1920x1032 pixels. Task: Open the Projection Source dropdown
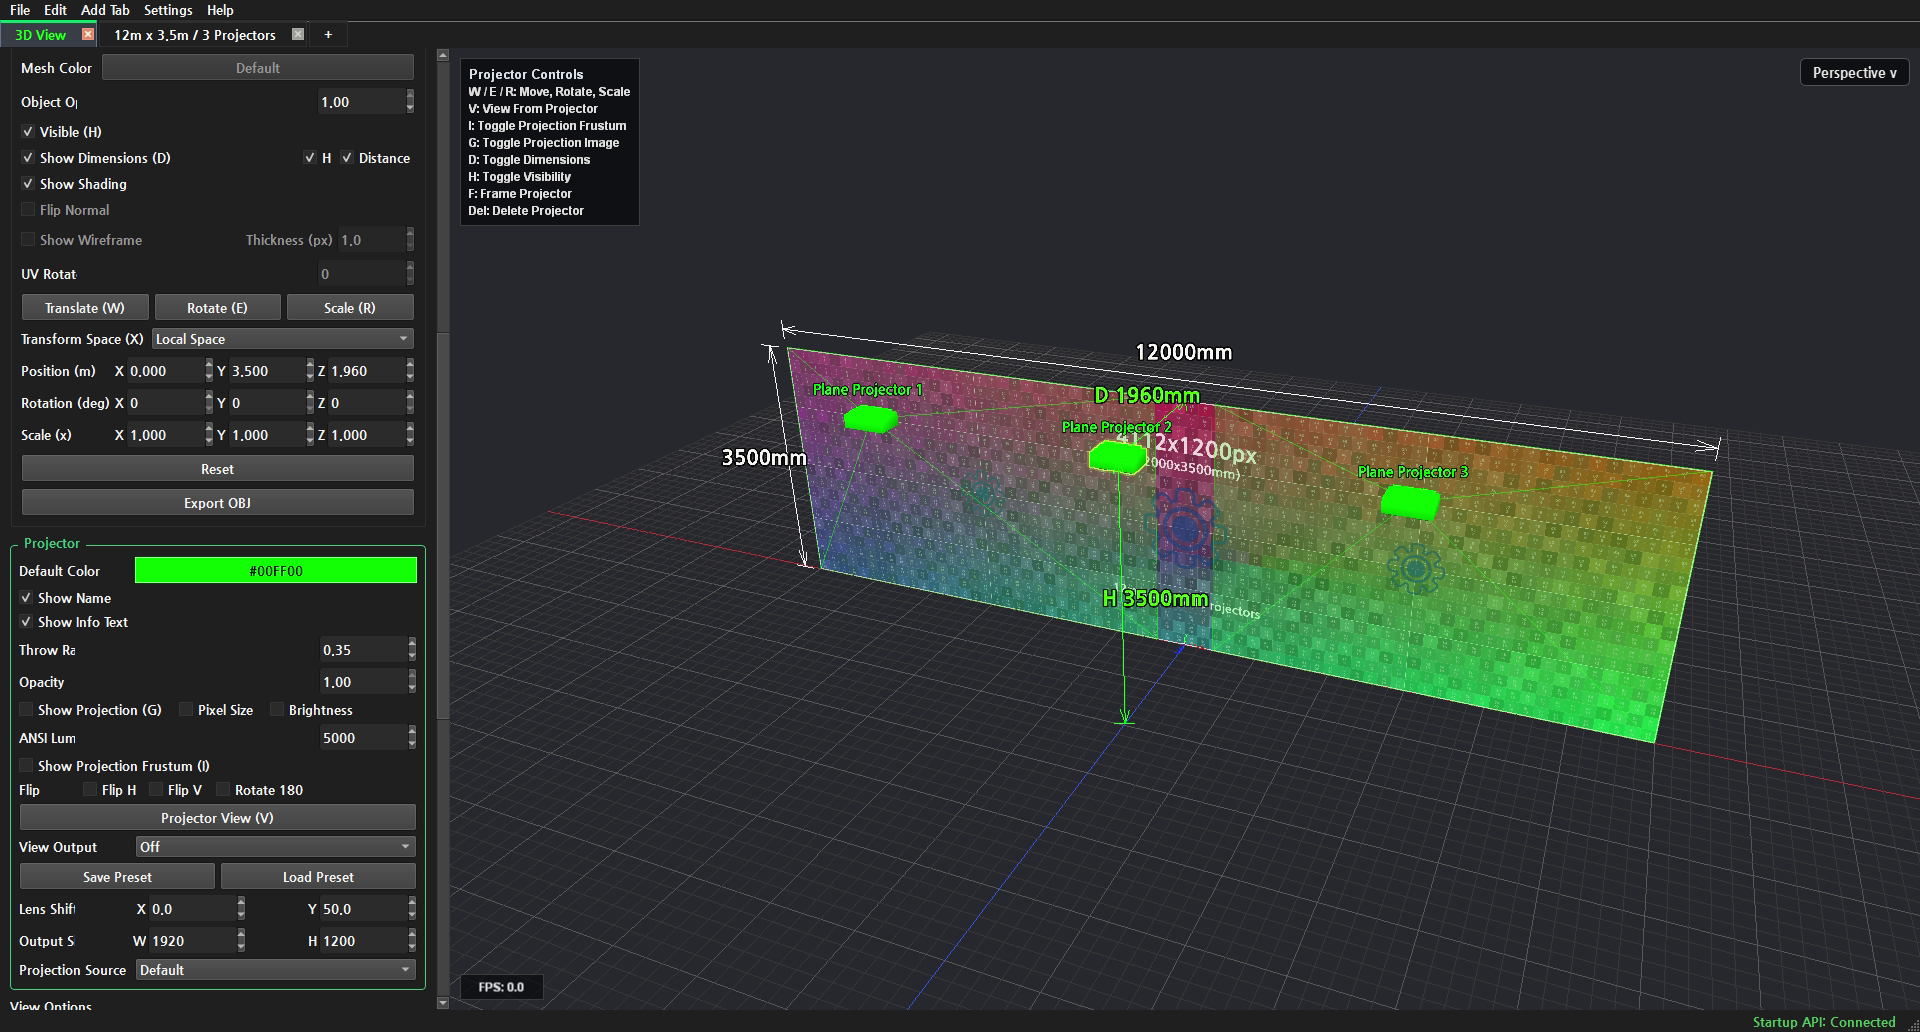pyautogui.click(x=275, y=970)
